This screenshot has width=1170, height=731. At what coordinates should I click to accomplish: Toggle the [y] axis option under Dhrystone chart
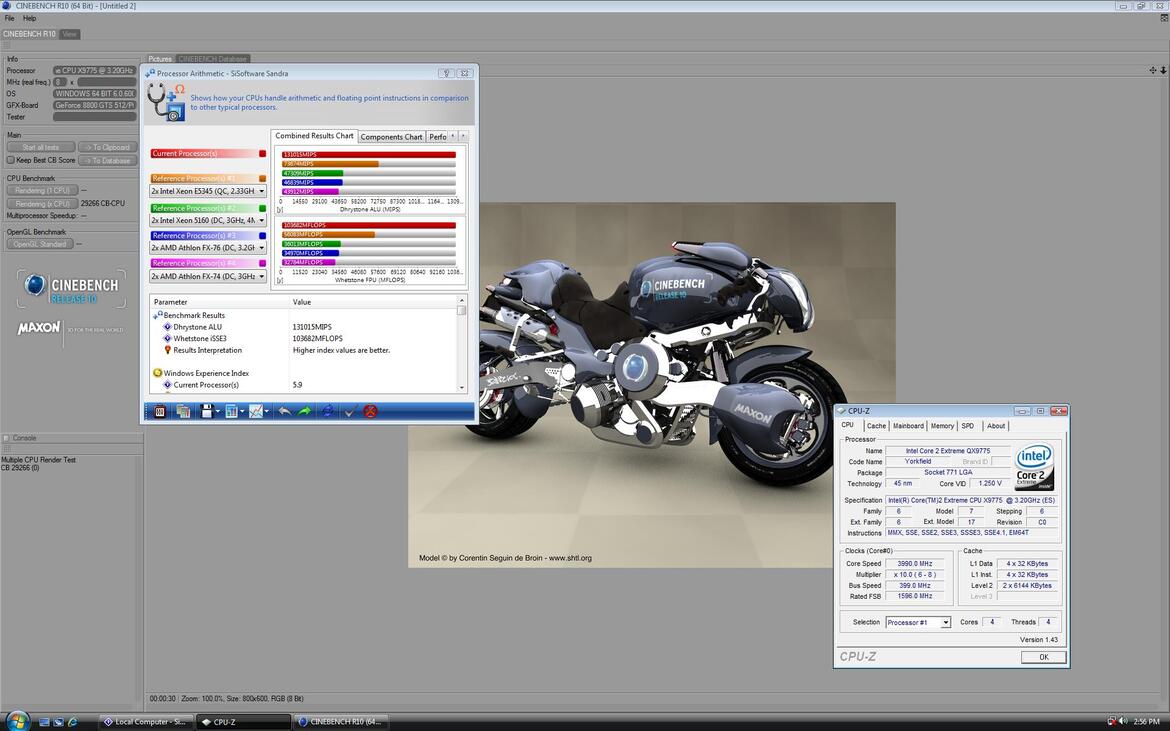(x=280, y=210)
